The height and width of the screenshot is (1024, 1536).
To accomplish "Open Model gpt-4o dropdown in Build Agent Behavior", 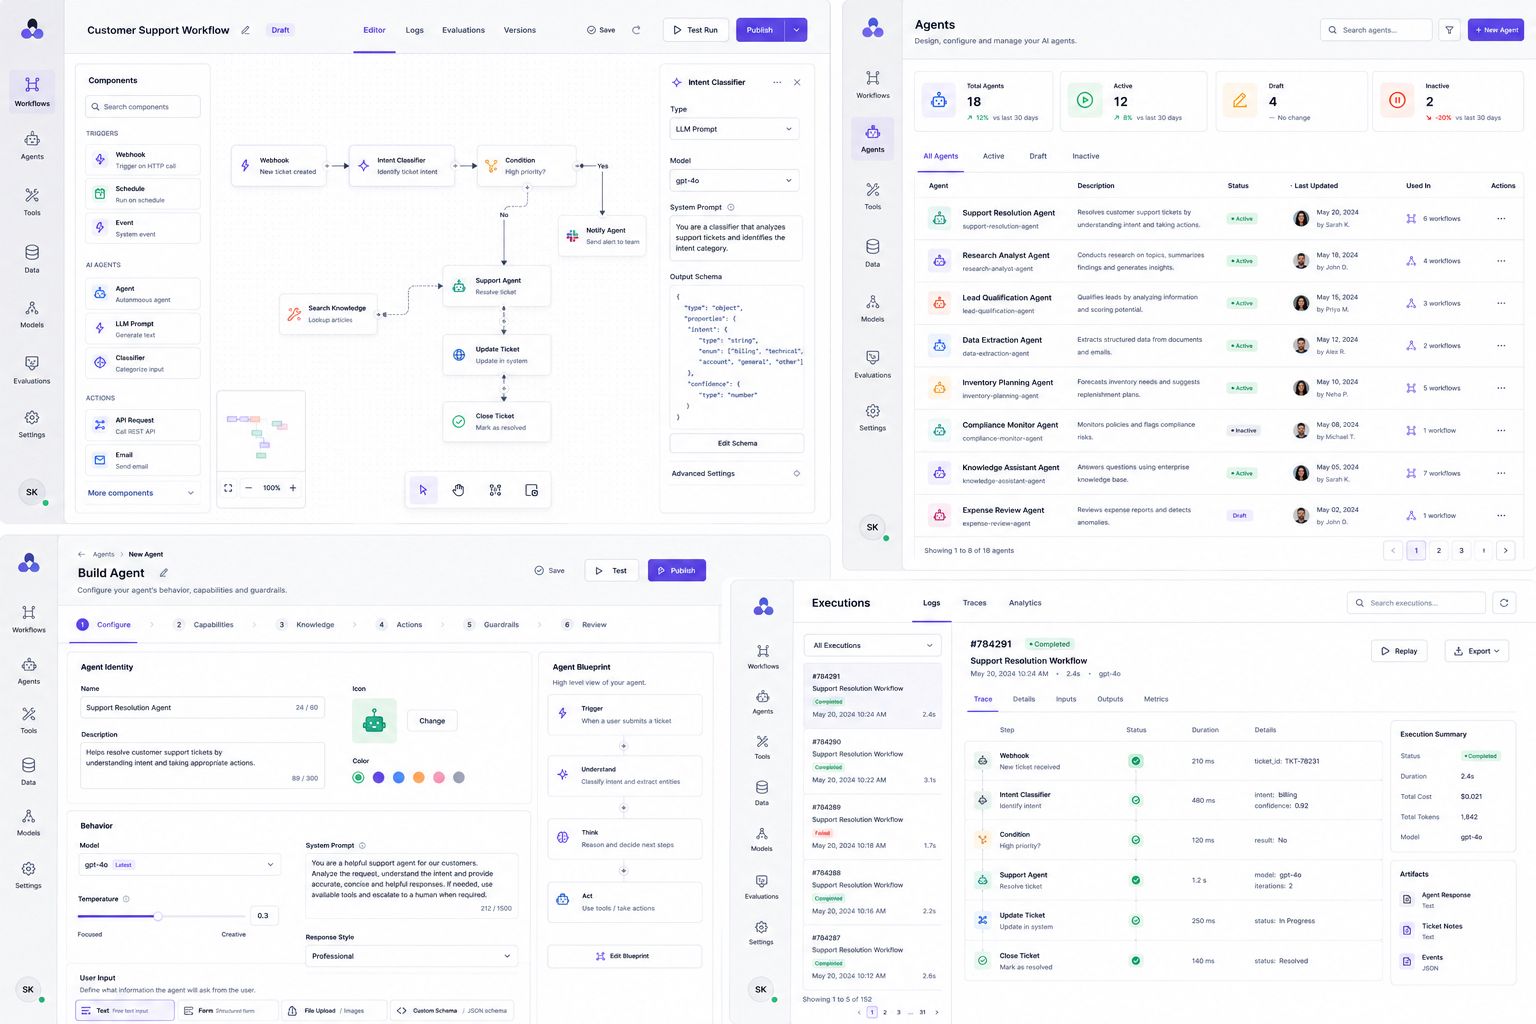I will click(x=179, y=865).
